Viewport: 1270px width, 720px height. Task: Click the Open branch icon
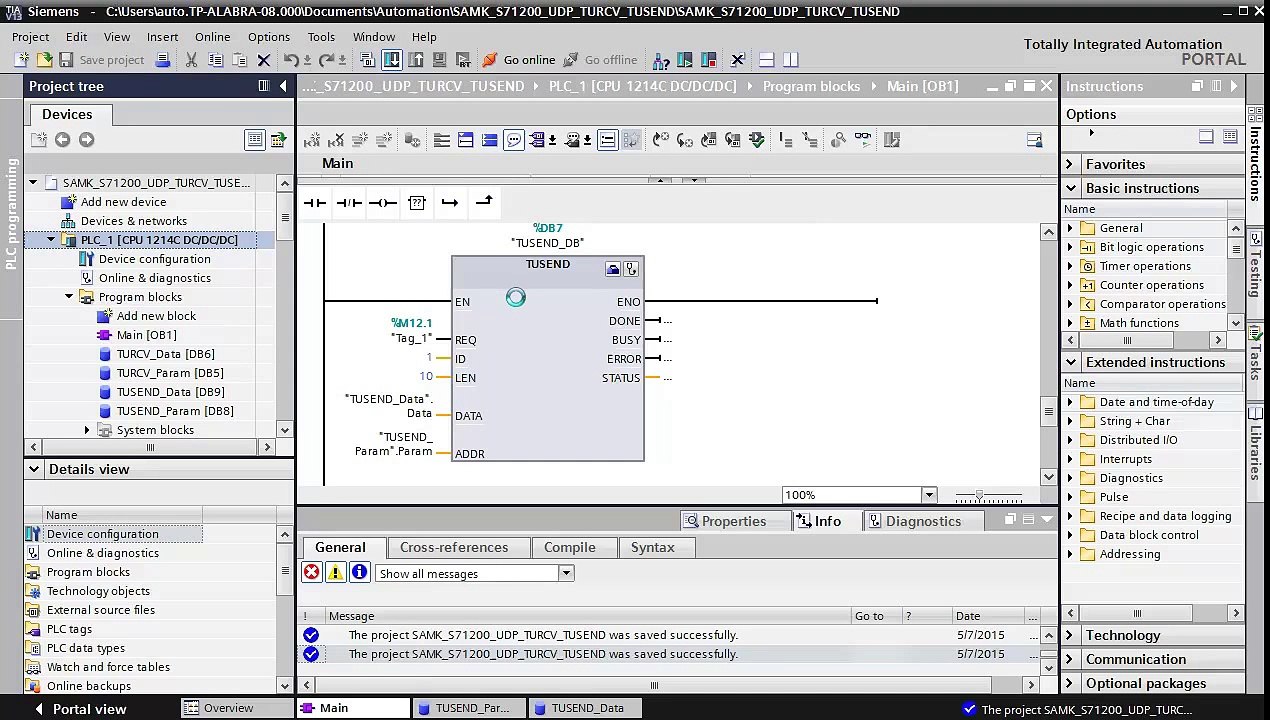pos(450,203)
